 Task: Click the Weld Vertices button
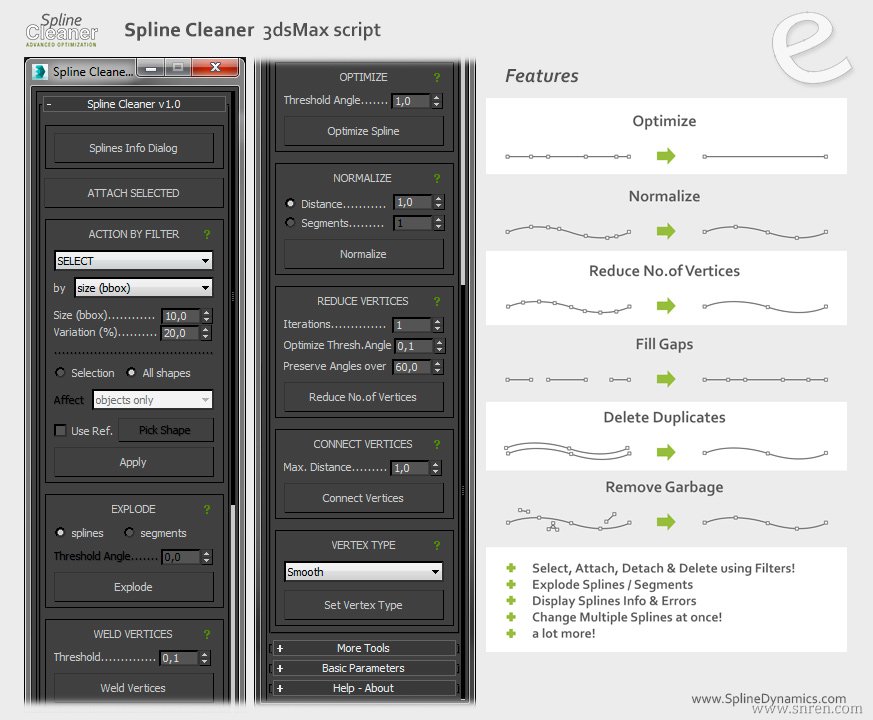pyautogui.click(x=134, y=688)
